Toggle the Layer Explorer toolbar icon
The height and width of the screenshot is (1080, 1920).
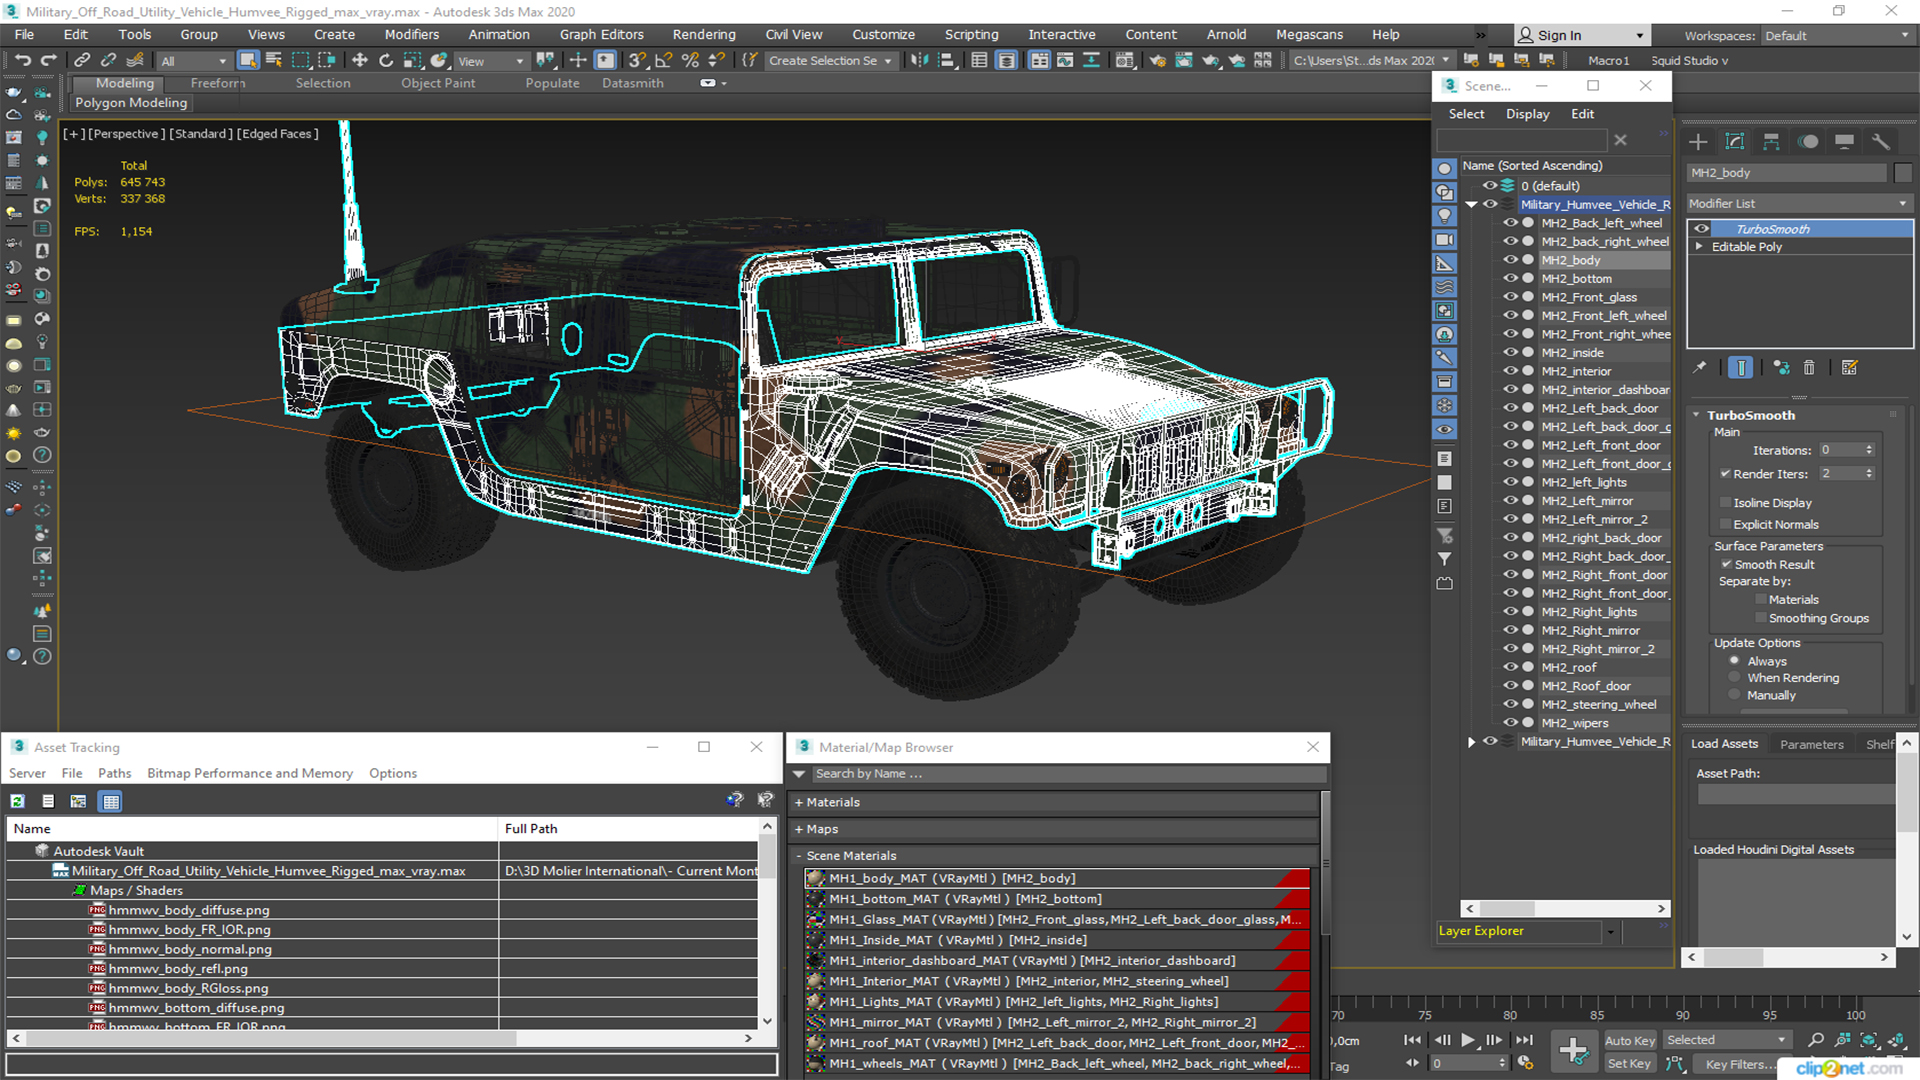(1006, 60)
